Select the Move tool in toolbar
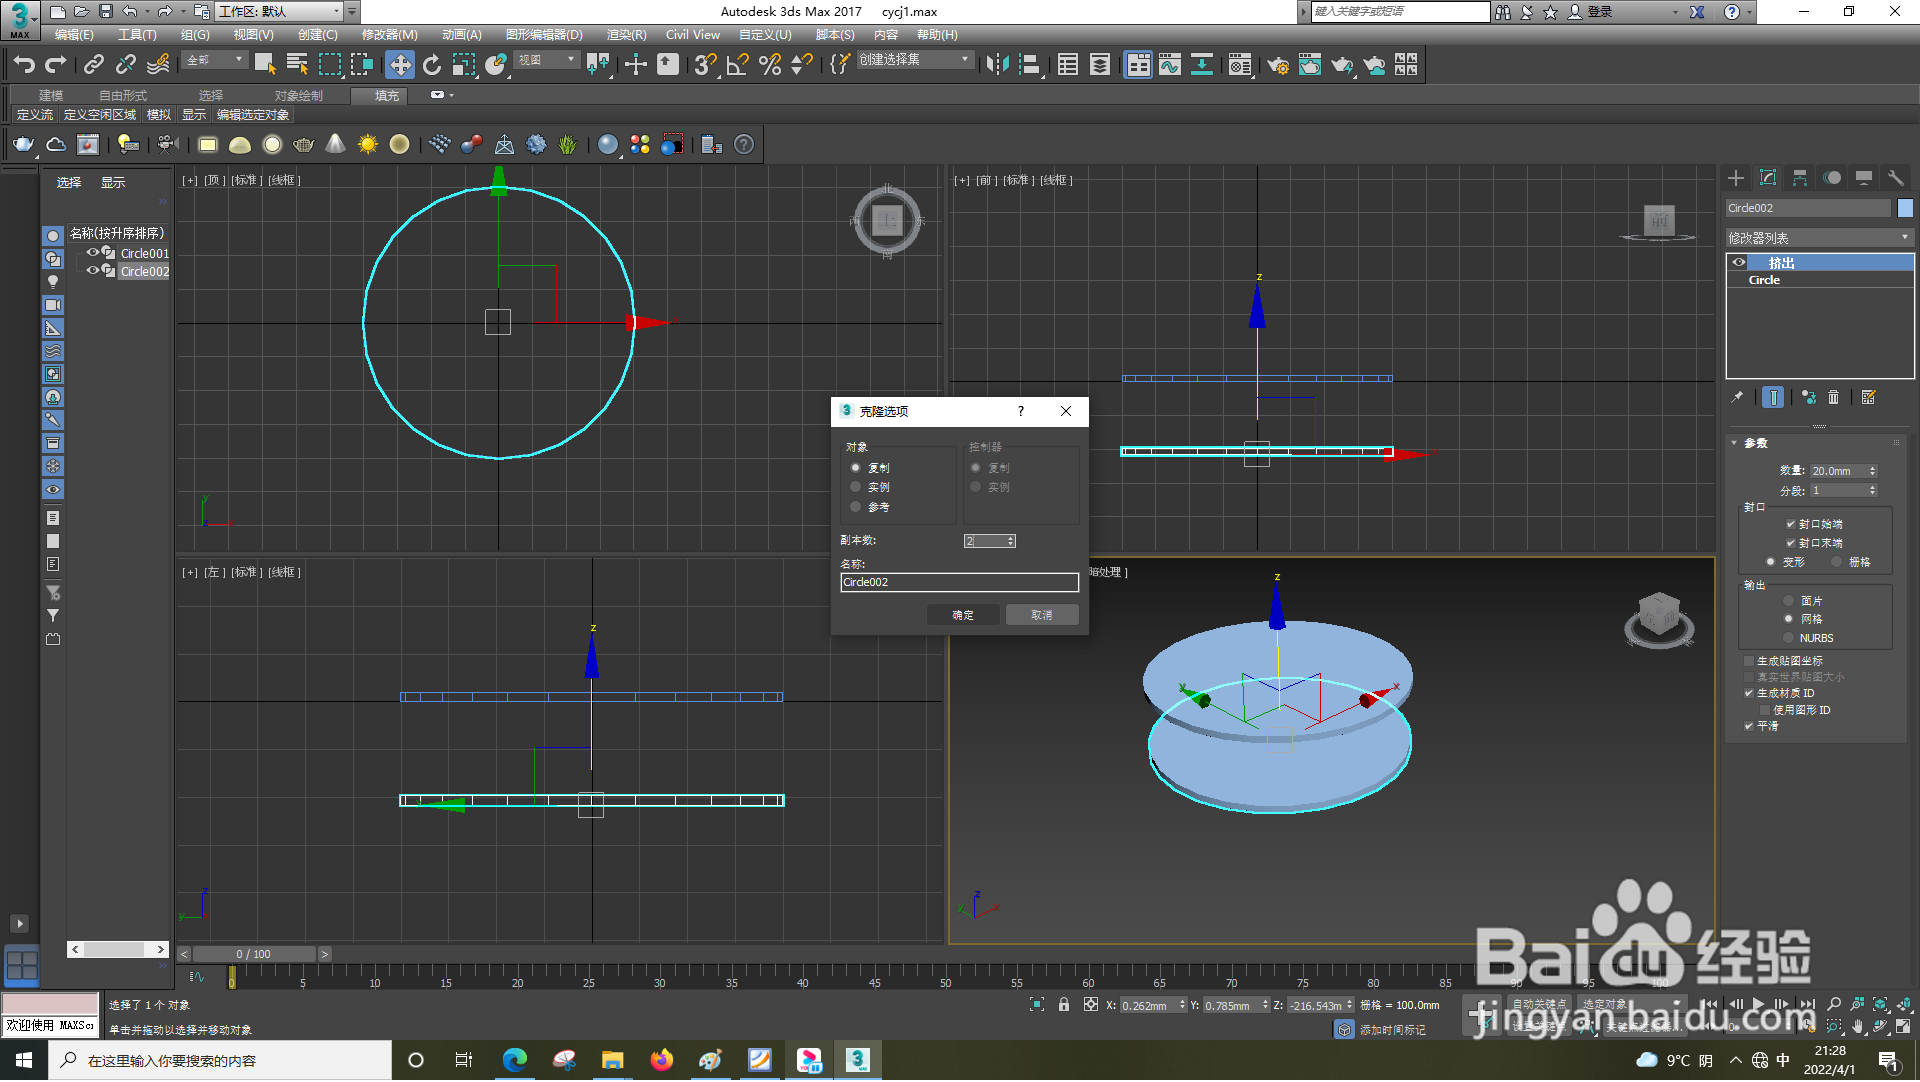 click(x=400, y=65)
